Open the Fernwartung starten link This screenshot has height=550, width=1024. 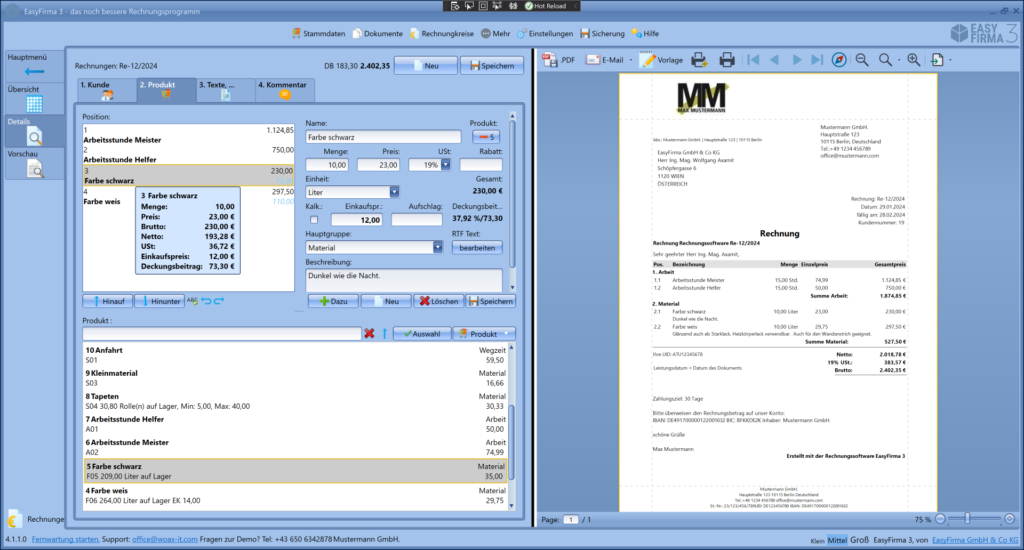(x=65, y=540)
